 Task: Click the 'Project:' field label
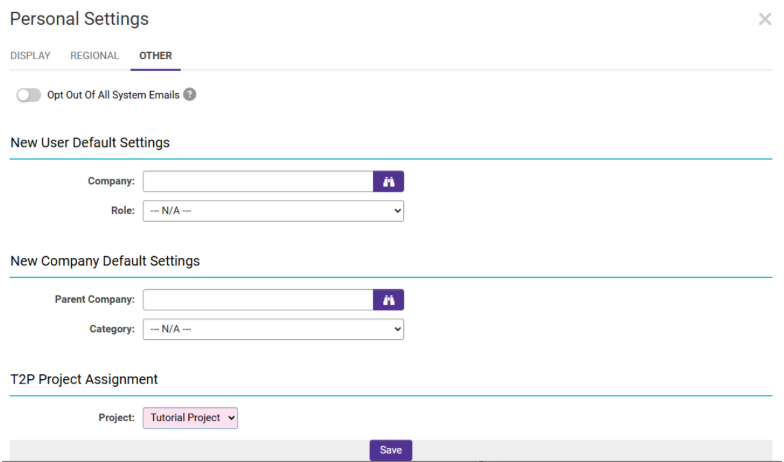(116, 417)
